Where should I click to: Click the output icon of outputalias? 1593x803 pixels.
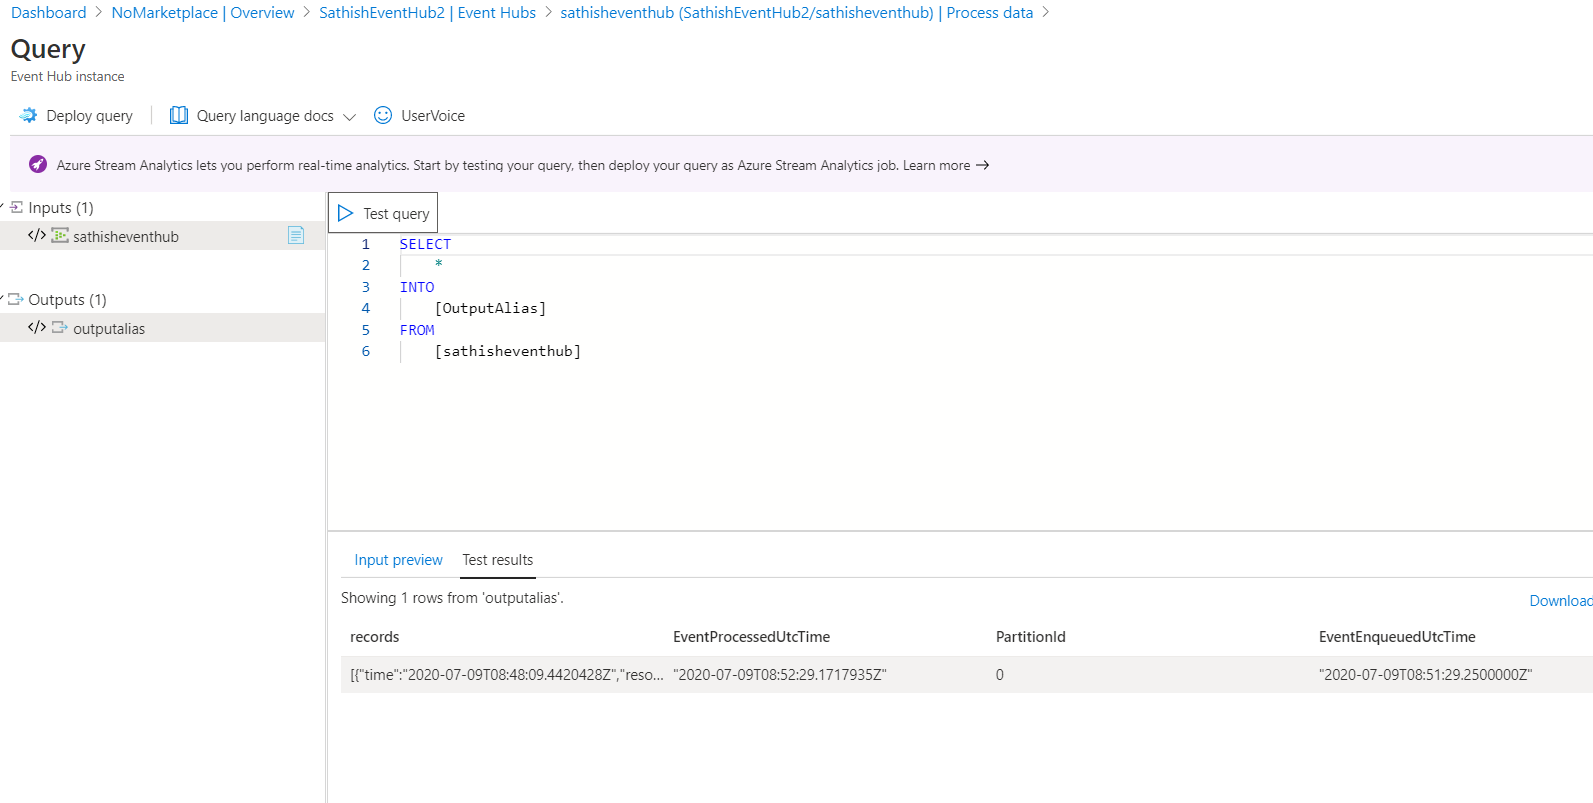[x=60, y=328]
